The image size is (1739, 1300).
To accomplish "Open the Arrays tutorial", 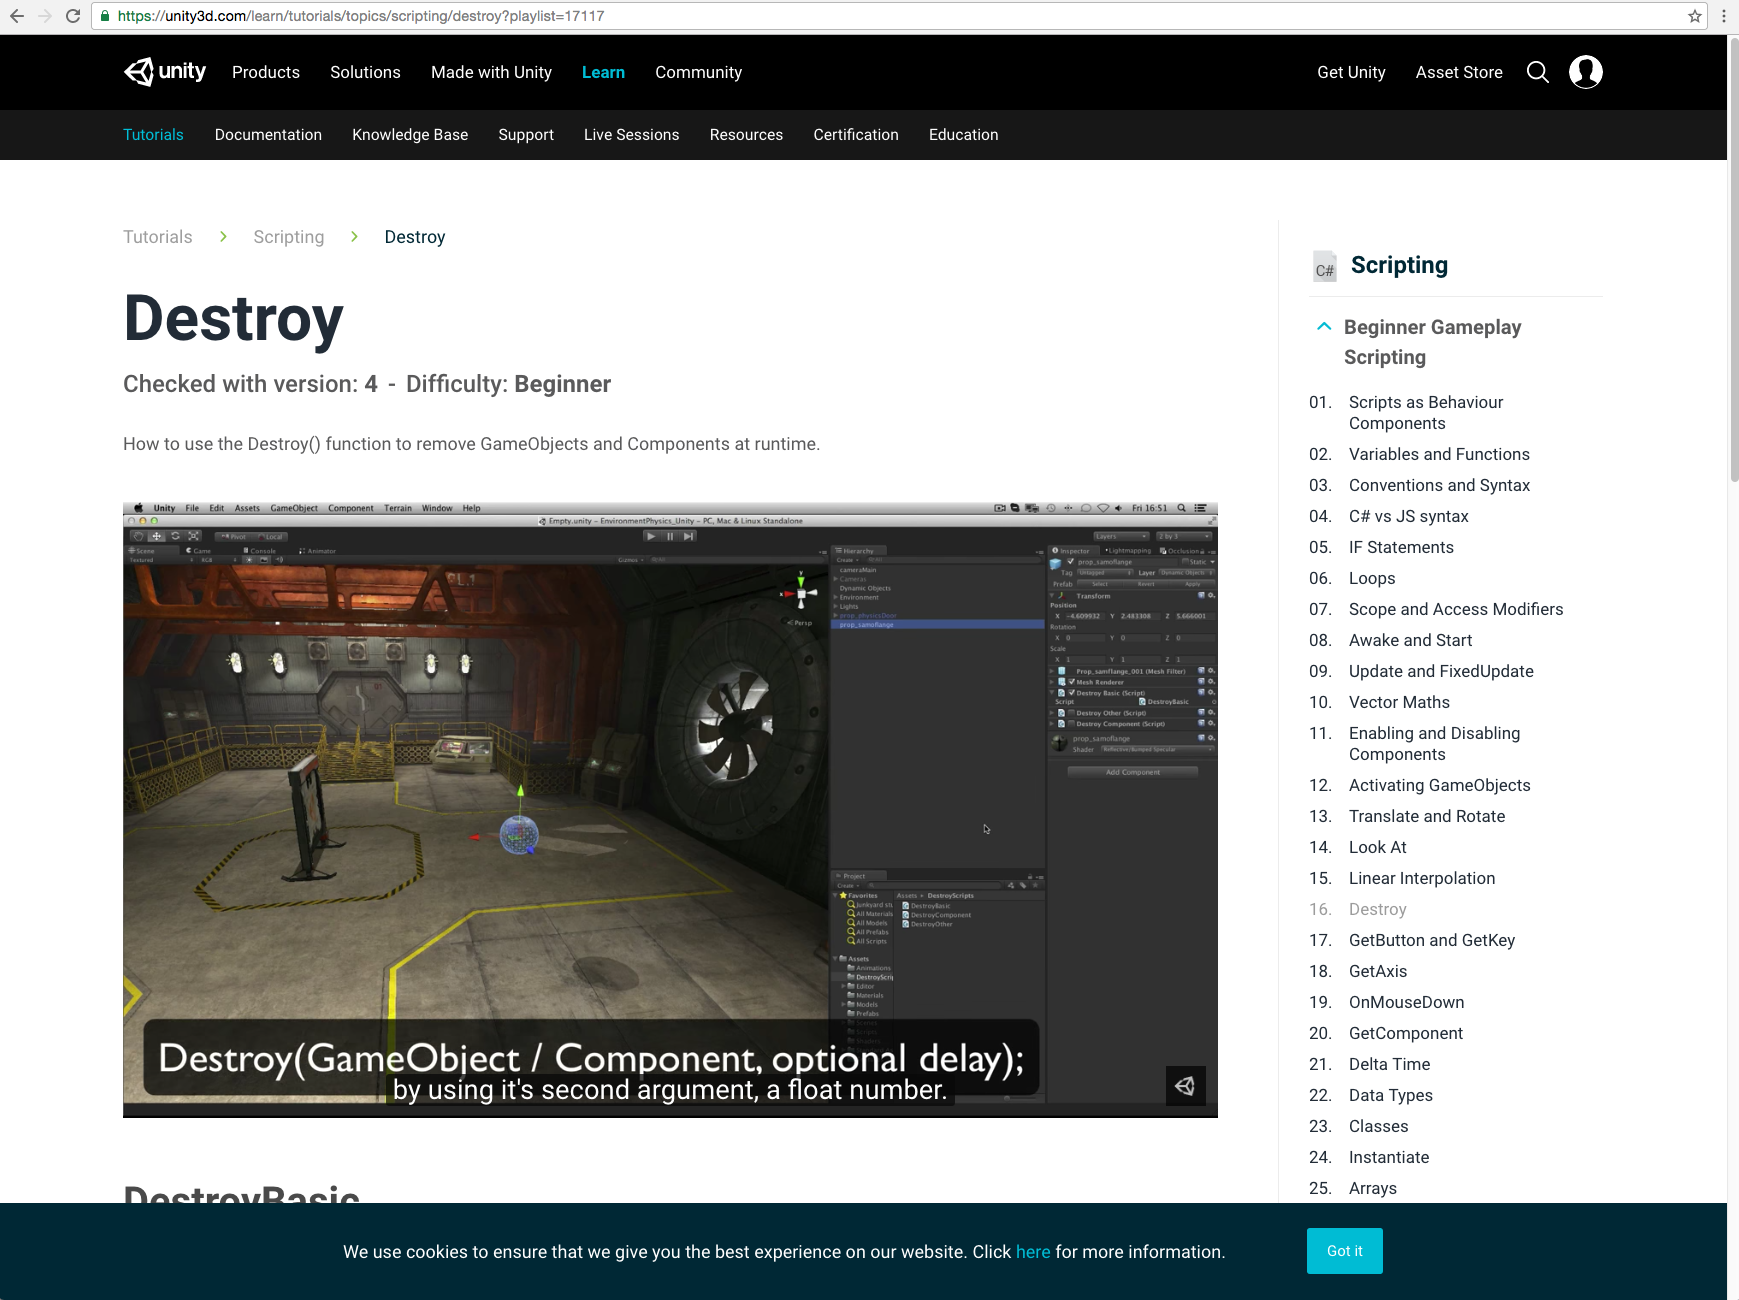I will 1372,1188.
